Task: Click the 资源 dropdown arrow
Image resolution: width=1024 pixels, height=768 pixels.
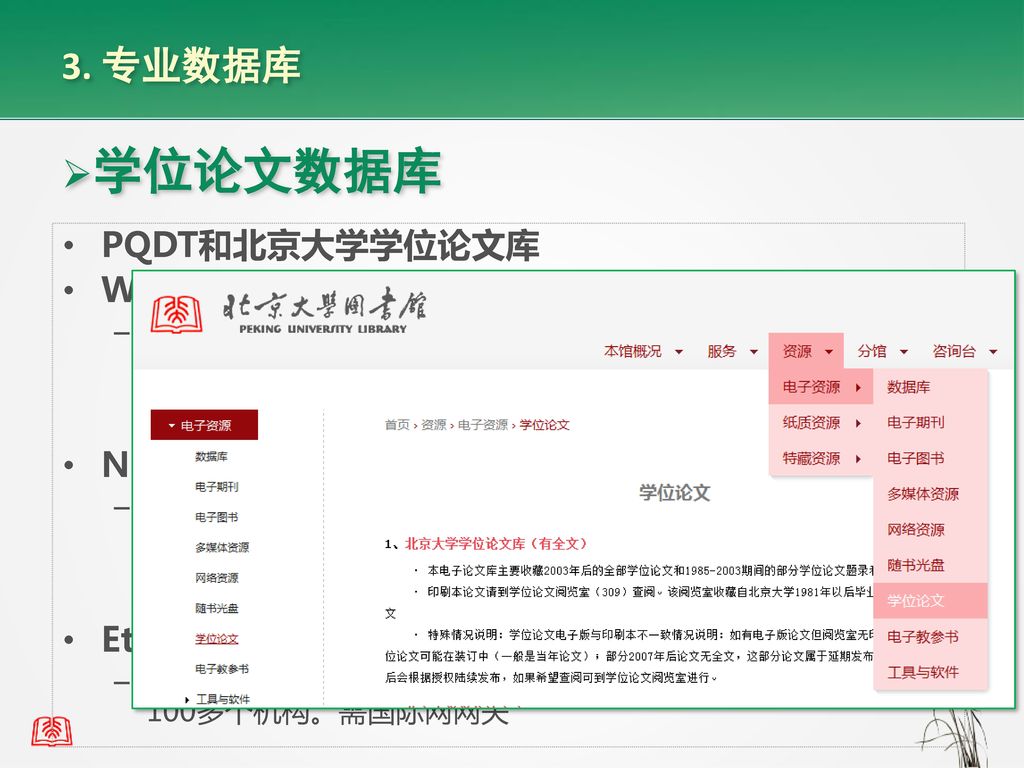Action: 829,352
